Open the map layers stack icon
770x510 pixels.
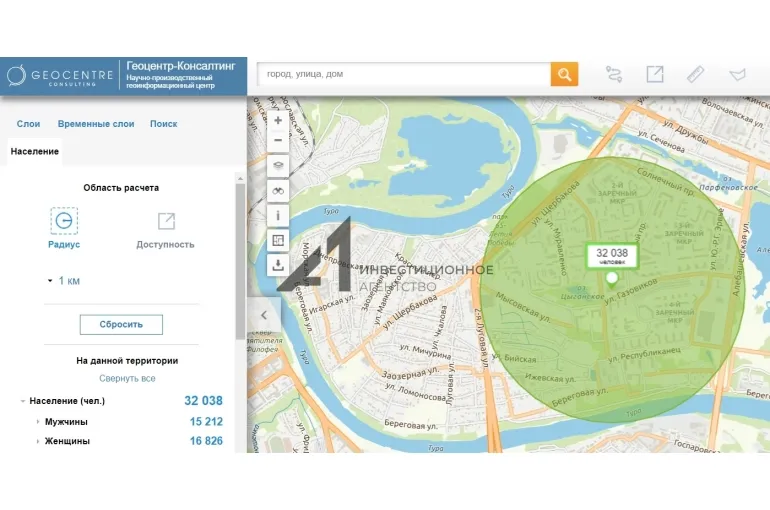coord(278,166)
